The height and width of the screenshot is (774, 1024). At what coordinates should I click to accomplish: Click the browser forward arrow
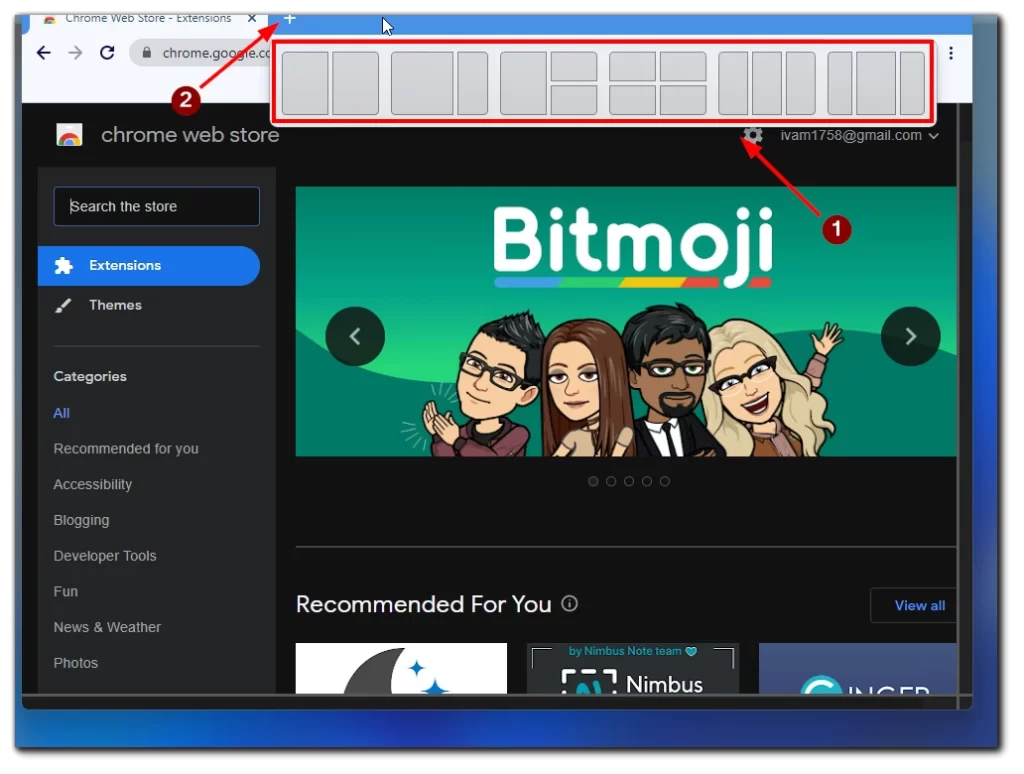coord(76,53)
